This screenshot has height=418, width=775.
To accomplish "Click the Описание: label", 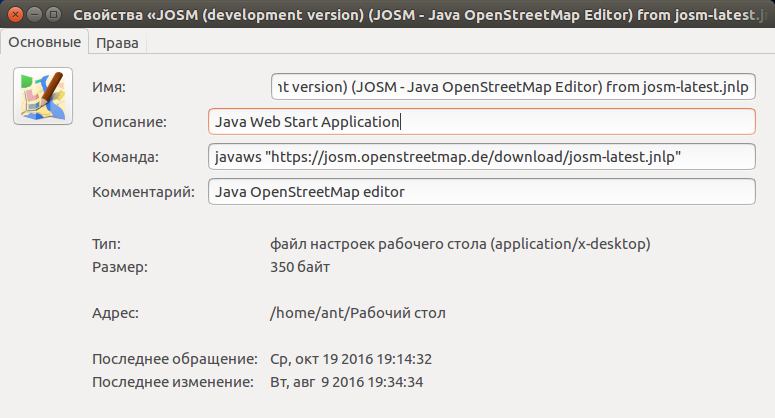I will [129, 122].
